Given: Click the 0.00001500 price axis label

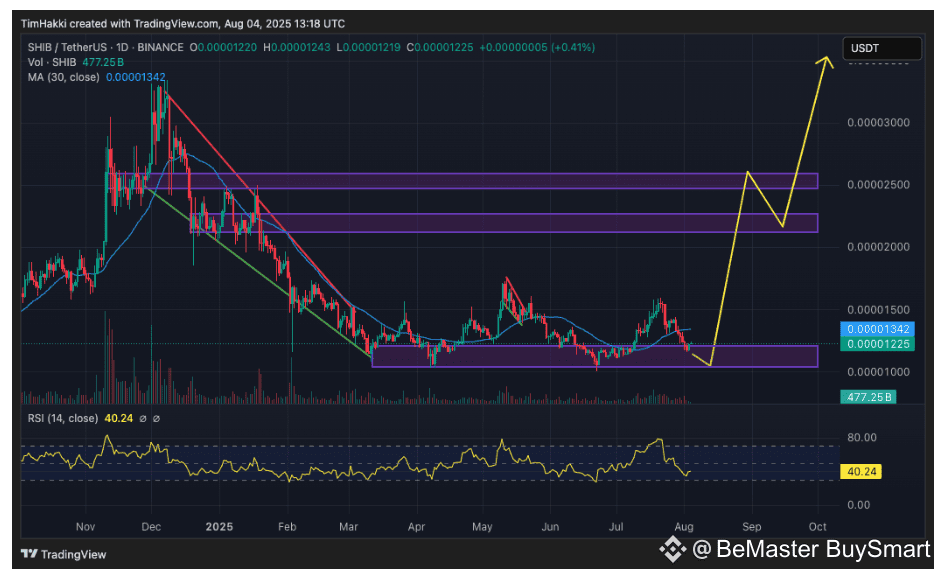Looking at the screenshot, I should pos(878,310).
